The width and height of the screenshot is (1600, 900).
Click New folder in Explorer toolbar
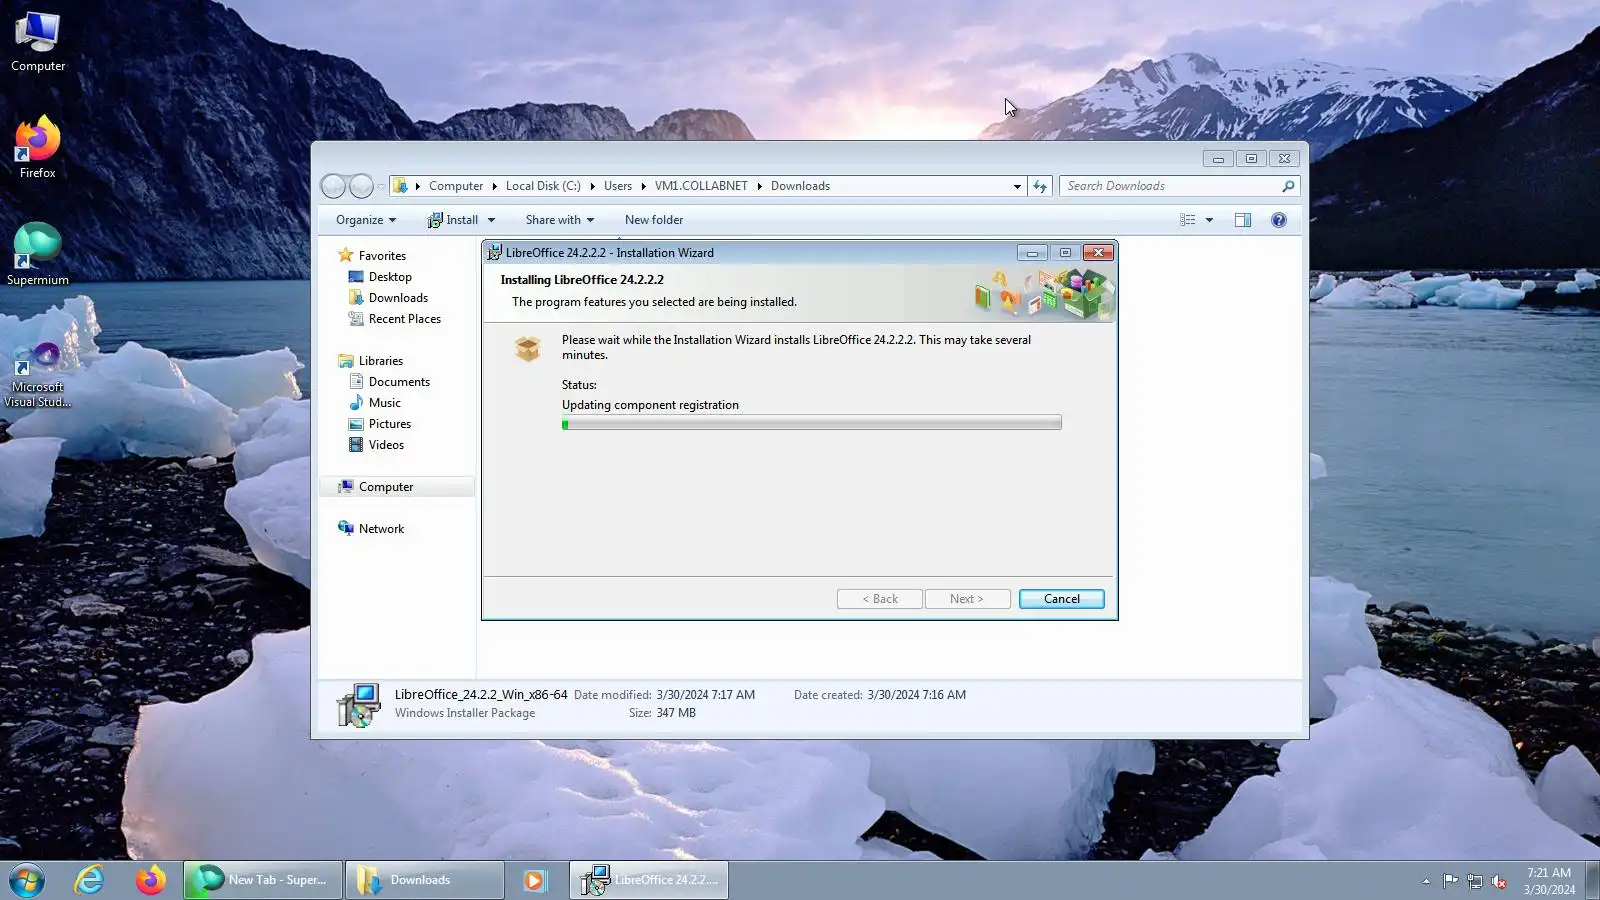click(x=654, y=220)
